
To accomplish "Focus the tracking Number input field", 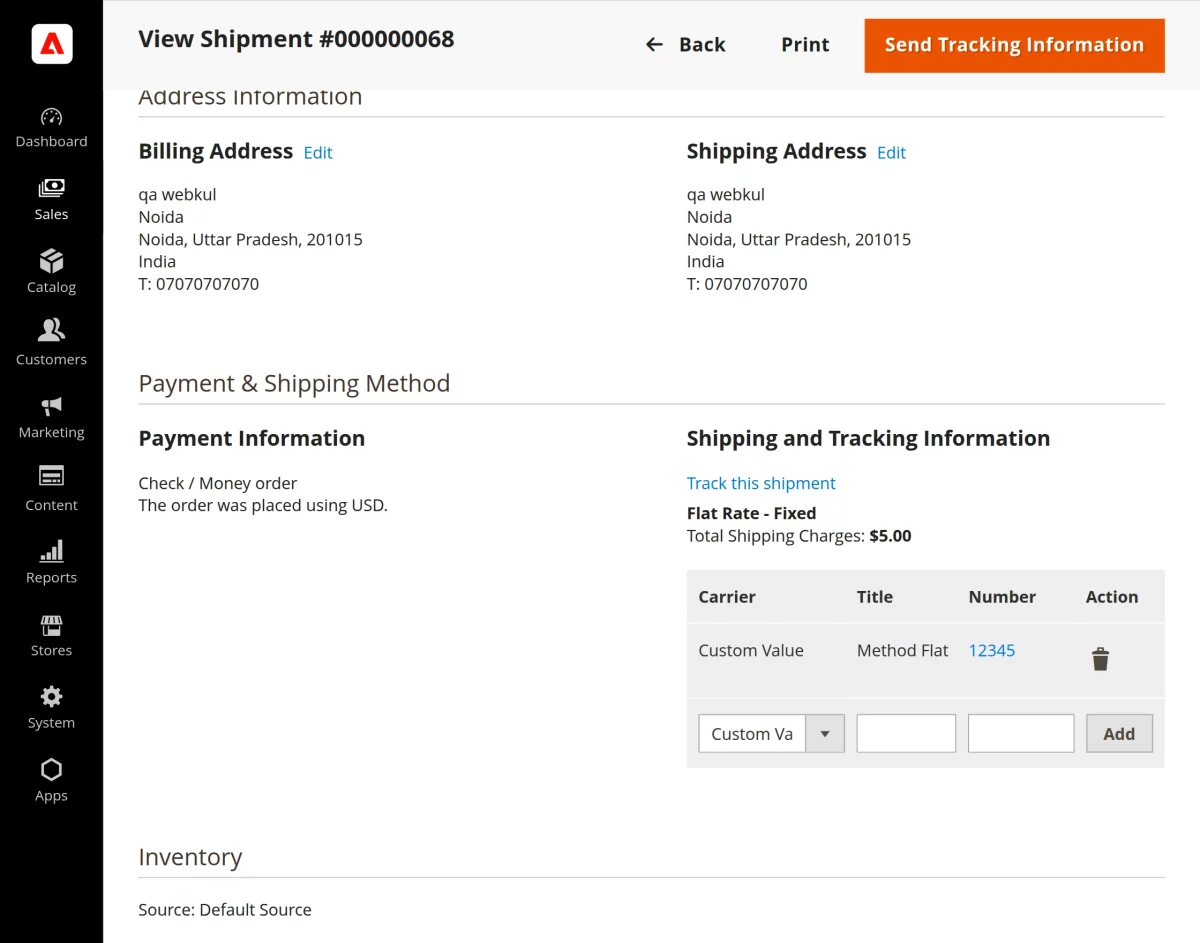I will 1021,733.
